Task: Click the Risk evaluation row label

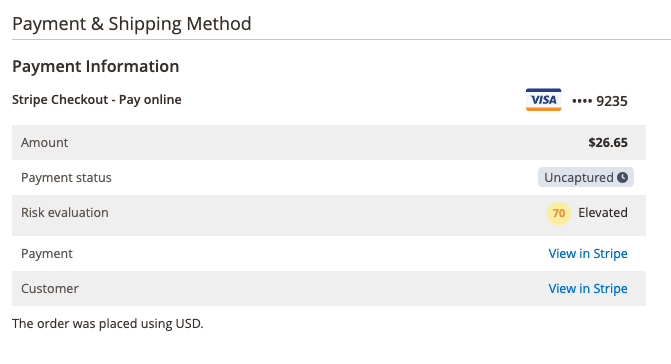Action: coord(65,213)
